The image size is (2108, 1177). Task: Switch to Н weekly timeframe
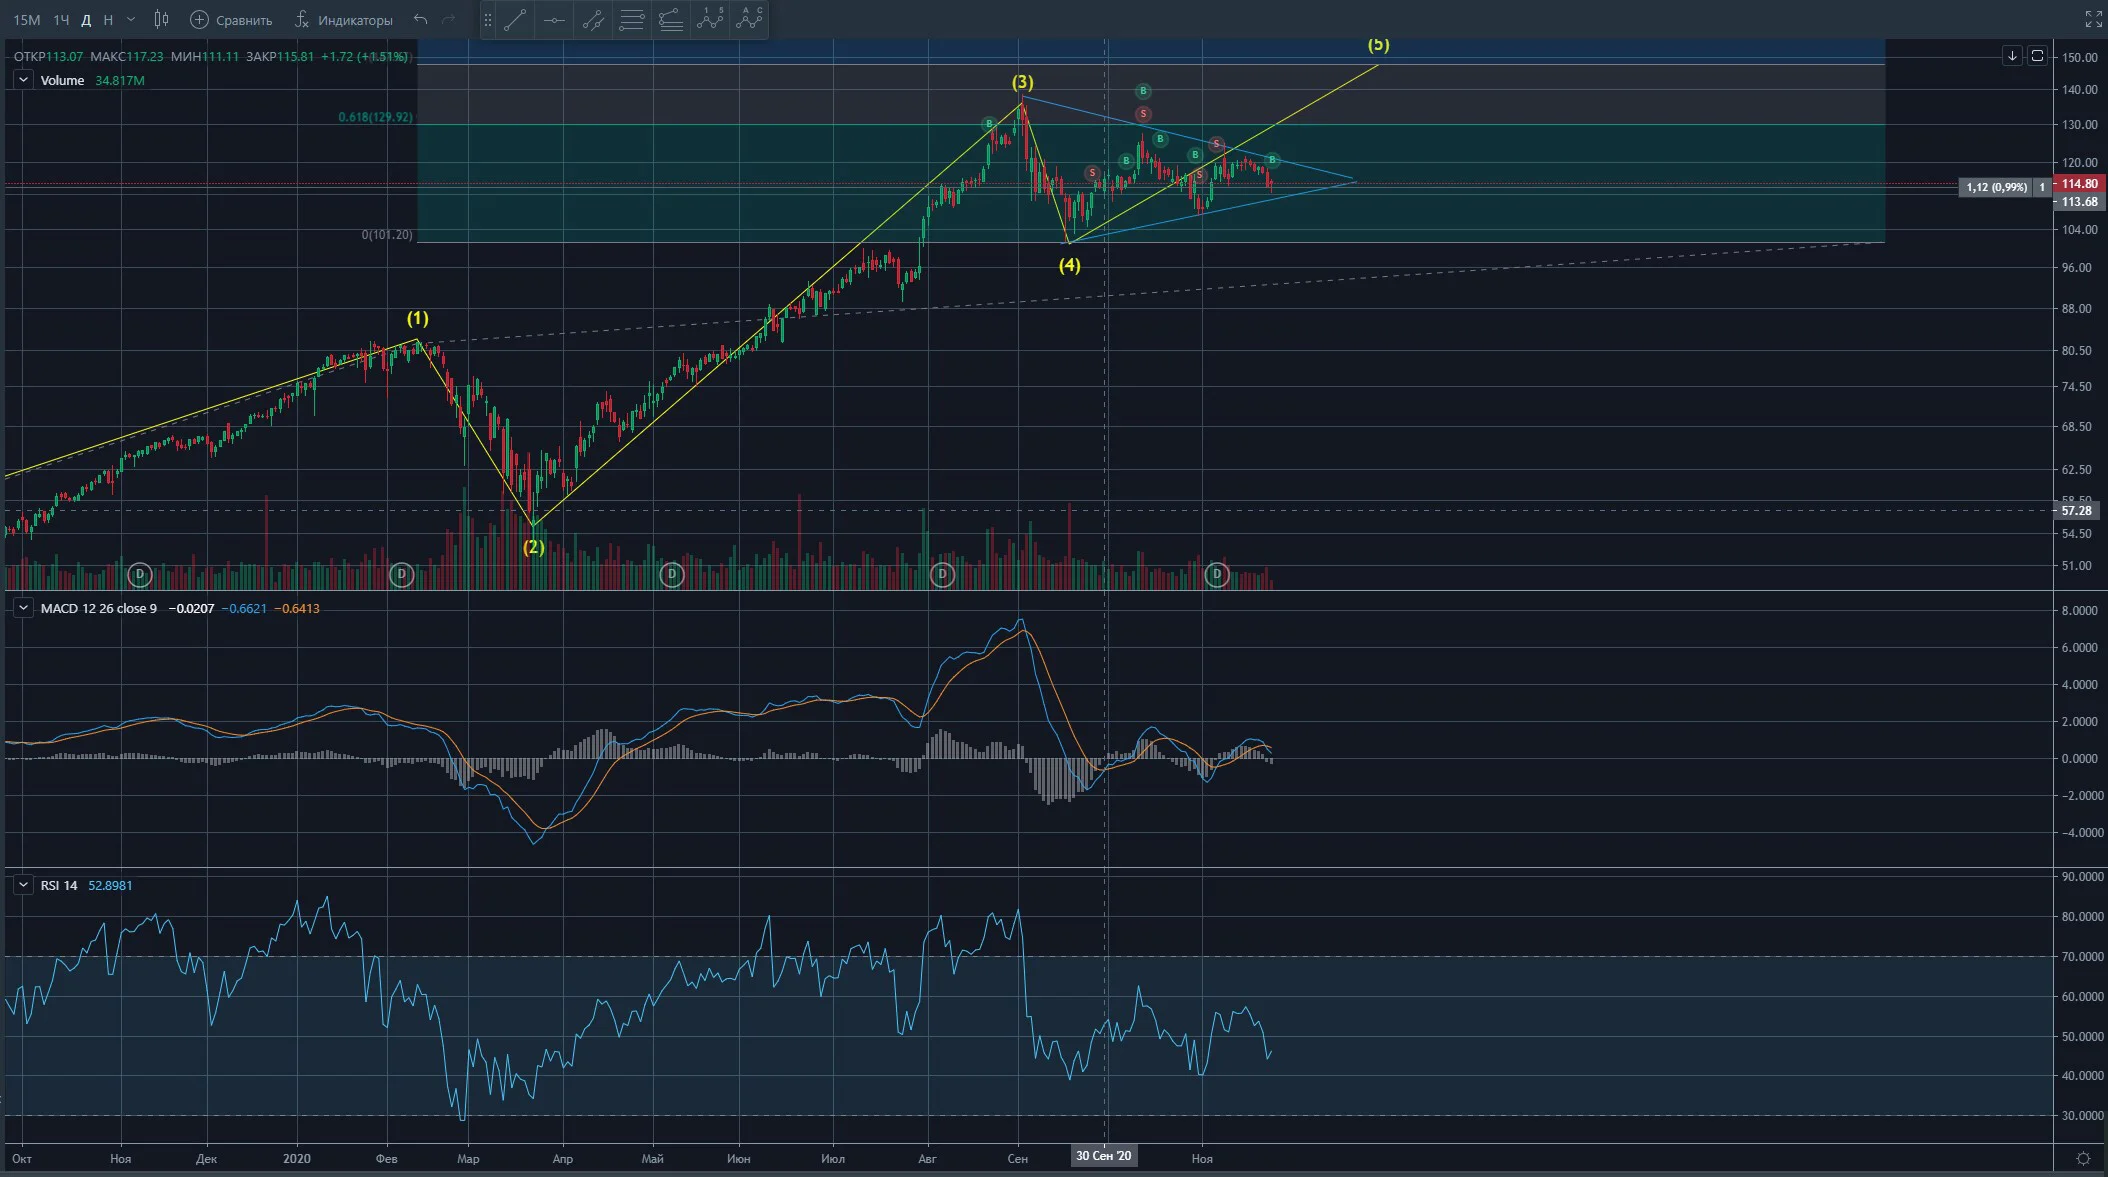[108, 20]
